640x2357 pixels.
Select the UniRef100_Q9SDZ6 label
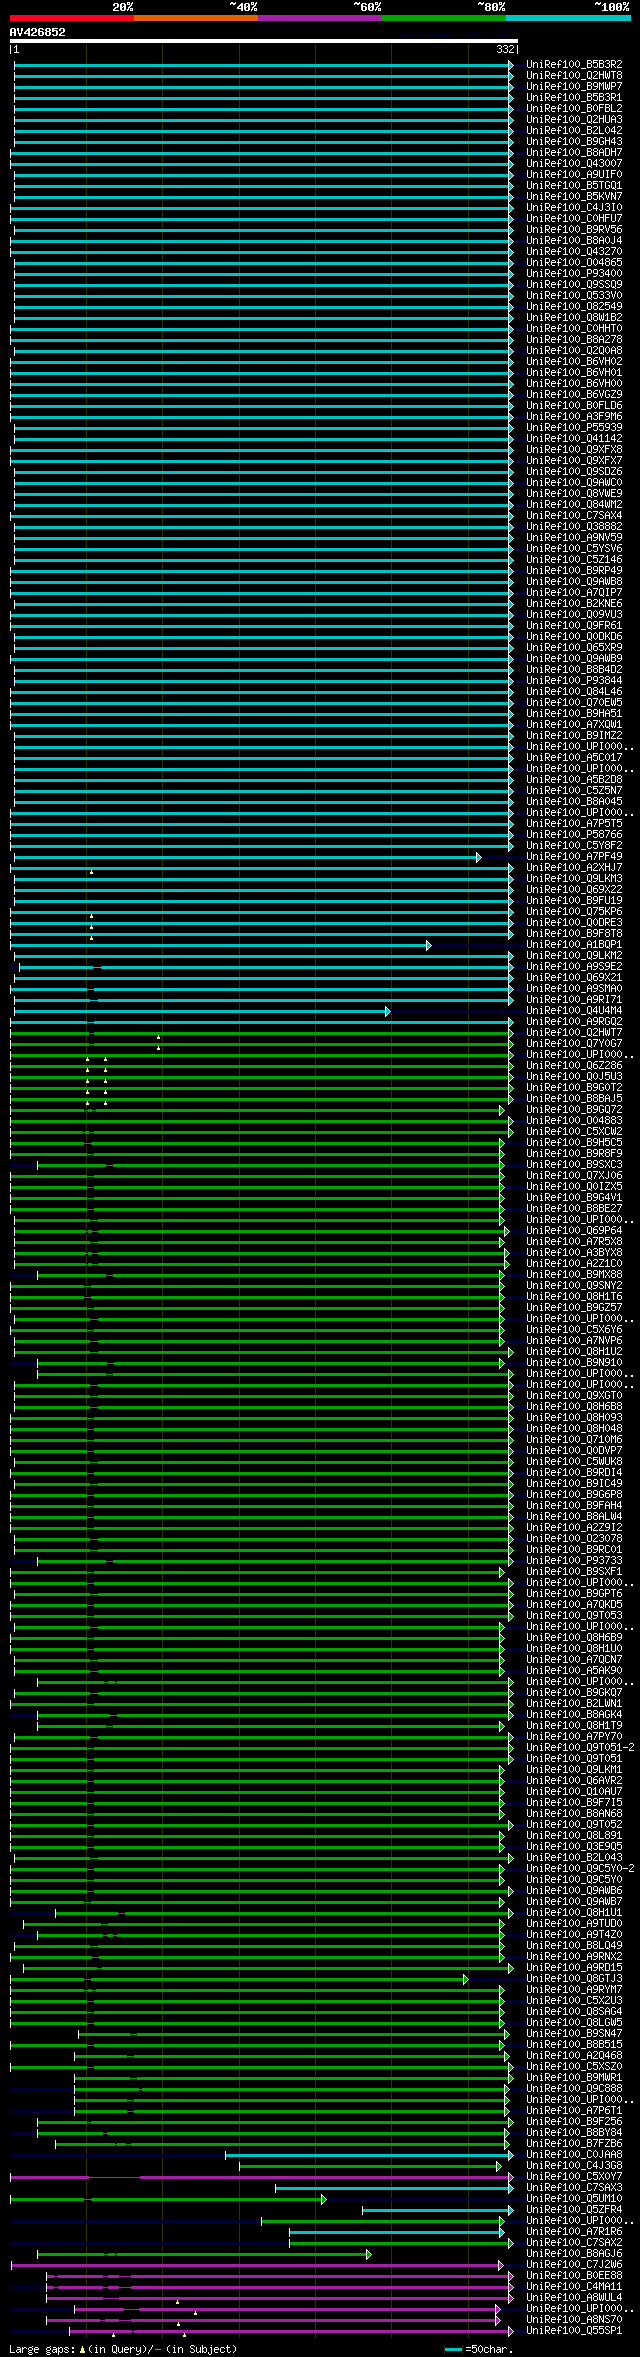coord(574,472)
